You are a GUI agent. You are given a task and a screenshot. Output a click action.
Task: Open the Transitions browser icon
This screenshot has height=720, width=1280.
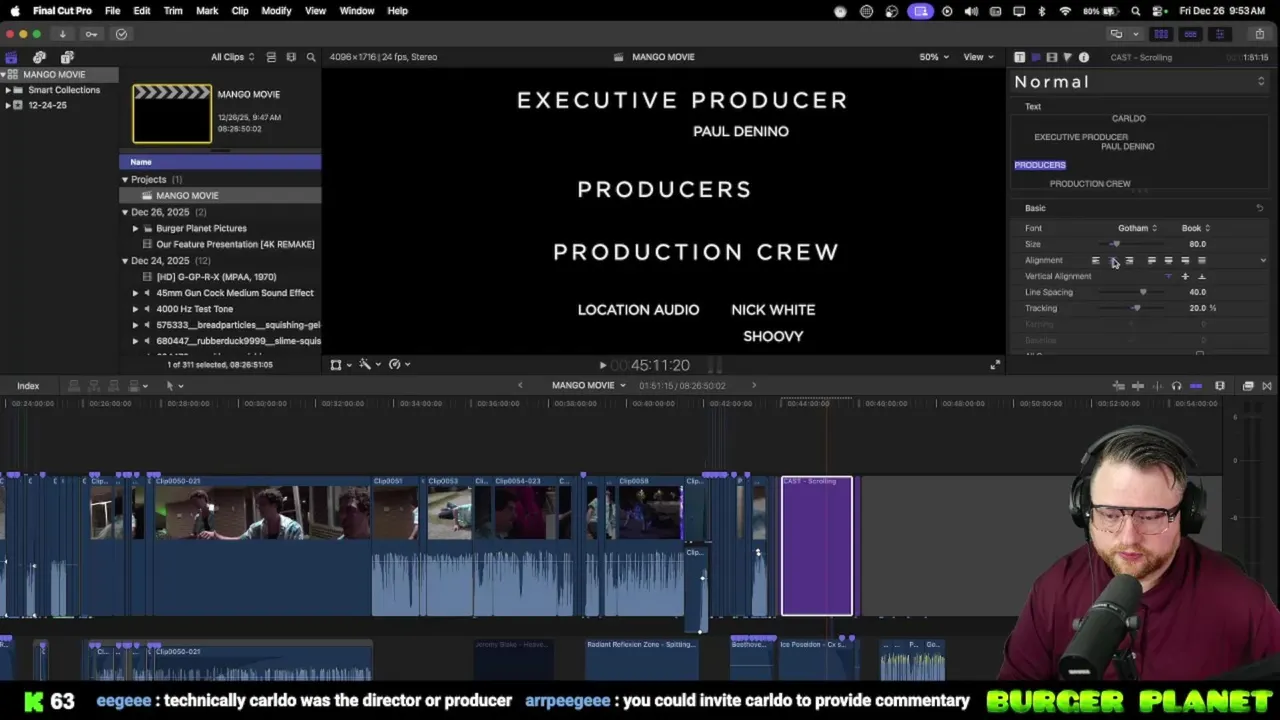click(1267, 386)
